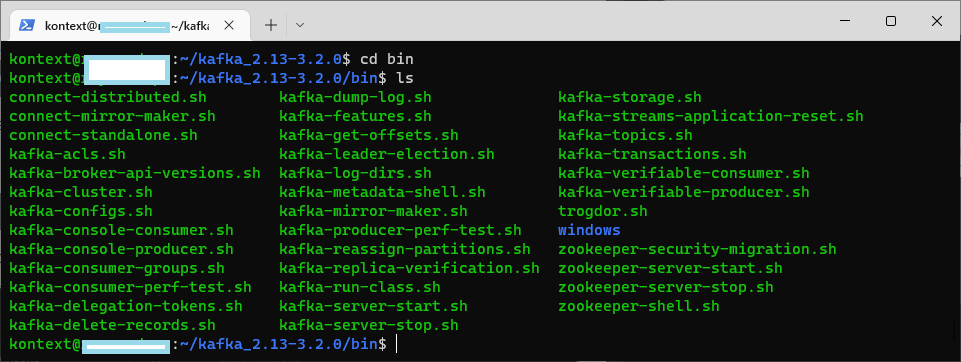Click kafka-topics.sh in the output

625,135
